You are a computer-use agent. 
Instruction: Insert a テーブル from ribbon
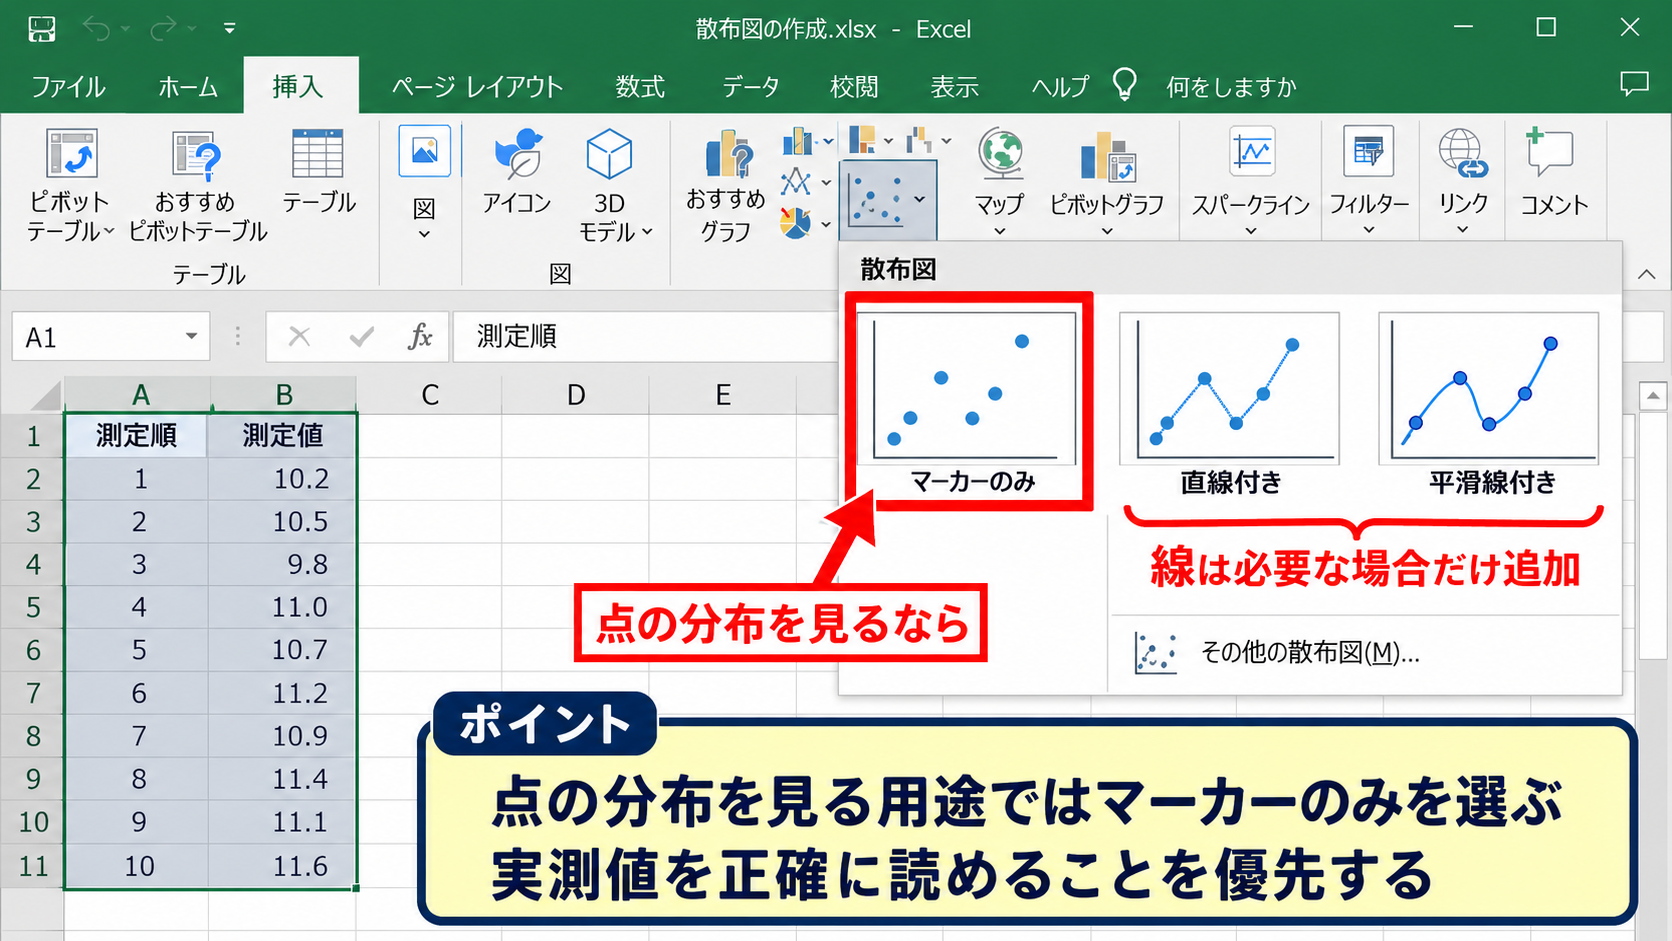(x=318, y=172)
